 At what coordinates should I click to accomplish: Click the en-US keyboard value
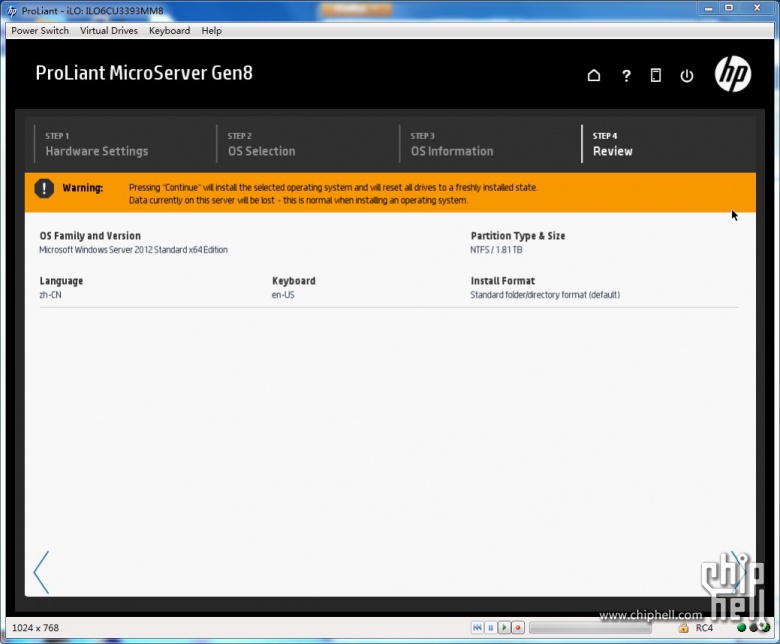pyautogui.click(x=283, y=294)
